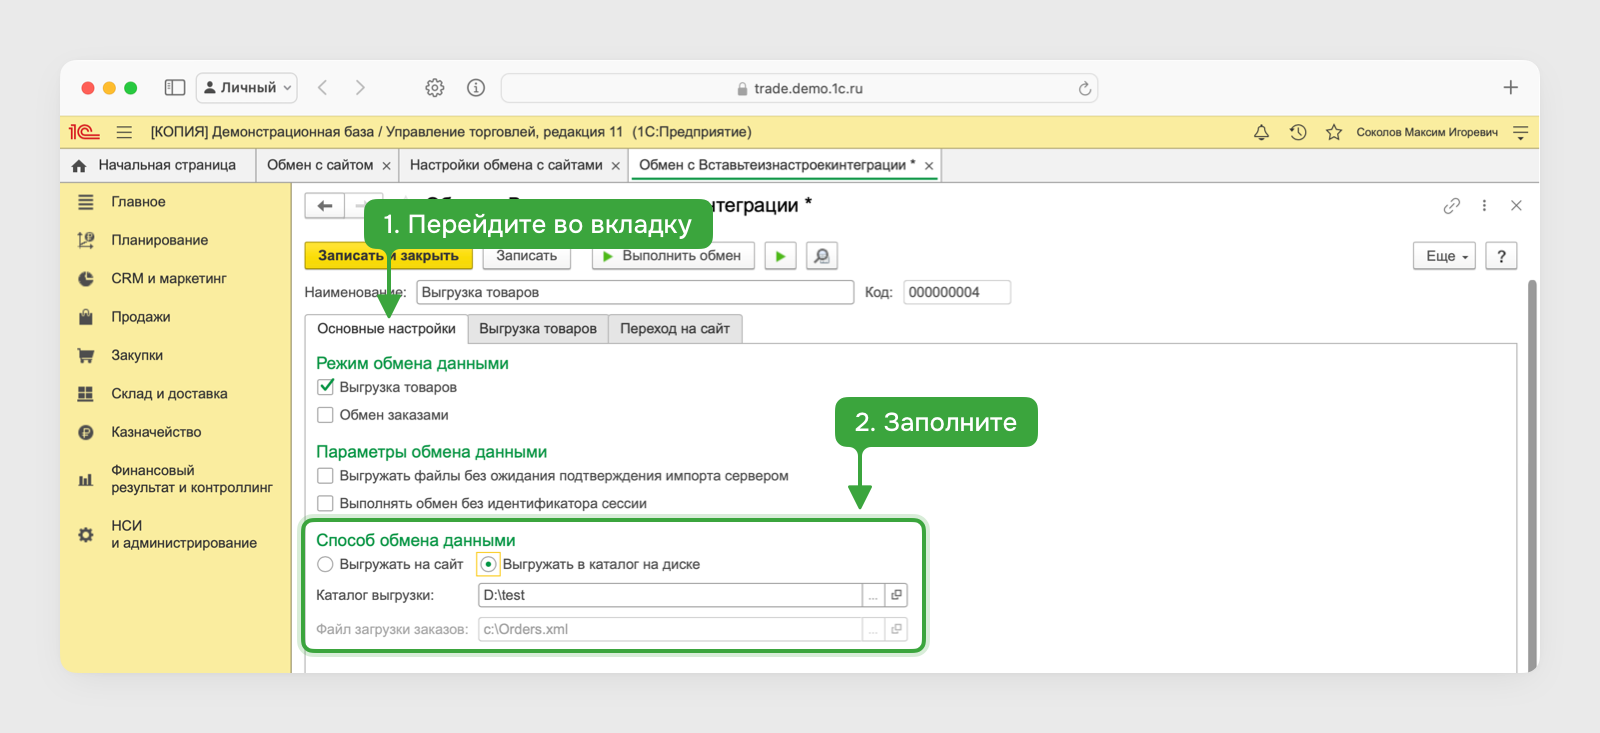This screenshot has width=1600, height=733.
Task: Open the notifications bell icon
Action: click(x=1261, y=132)
